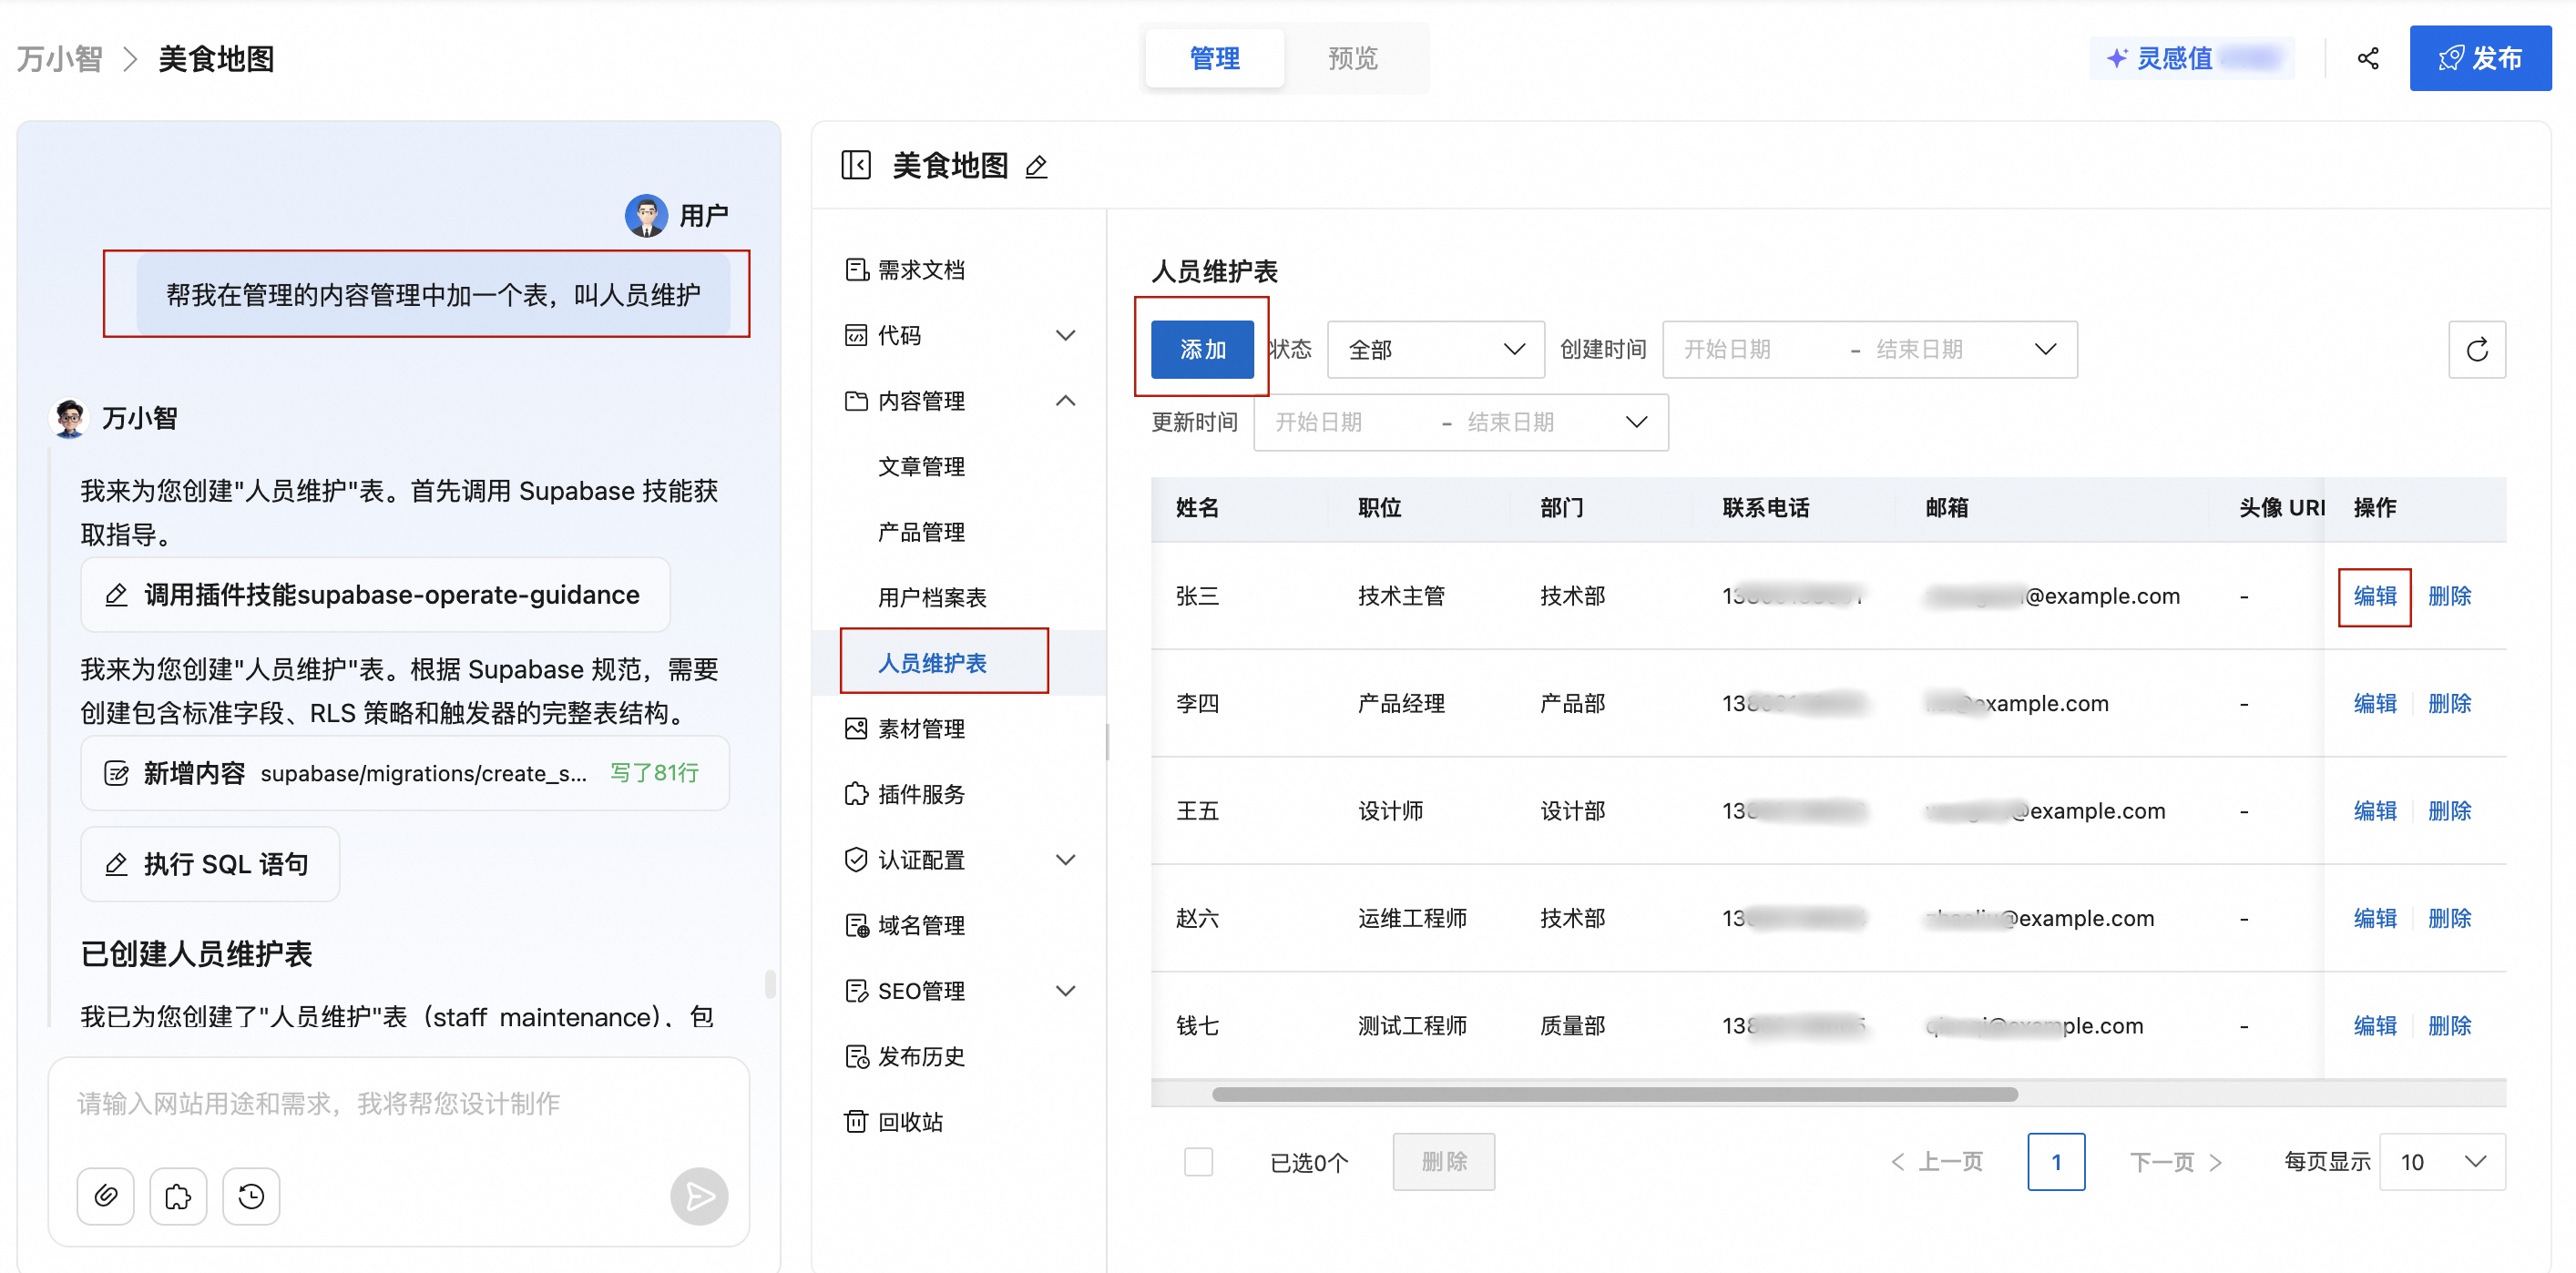Edit 张三's record via the 编辑 link
The width and height of the screenshot is (2576, 1273).
pyautogui.click(x=2375, y=596)
